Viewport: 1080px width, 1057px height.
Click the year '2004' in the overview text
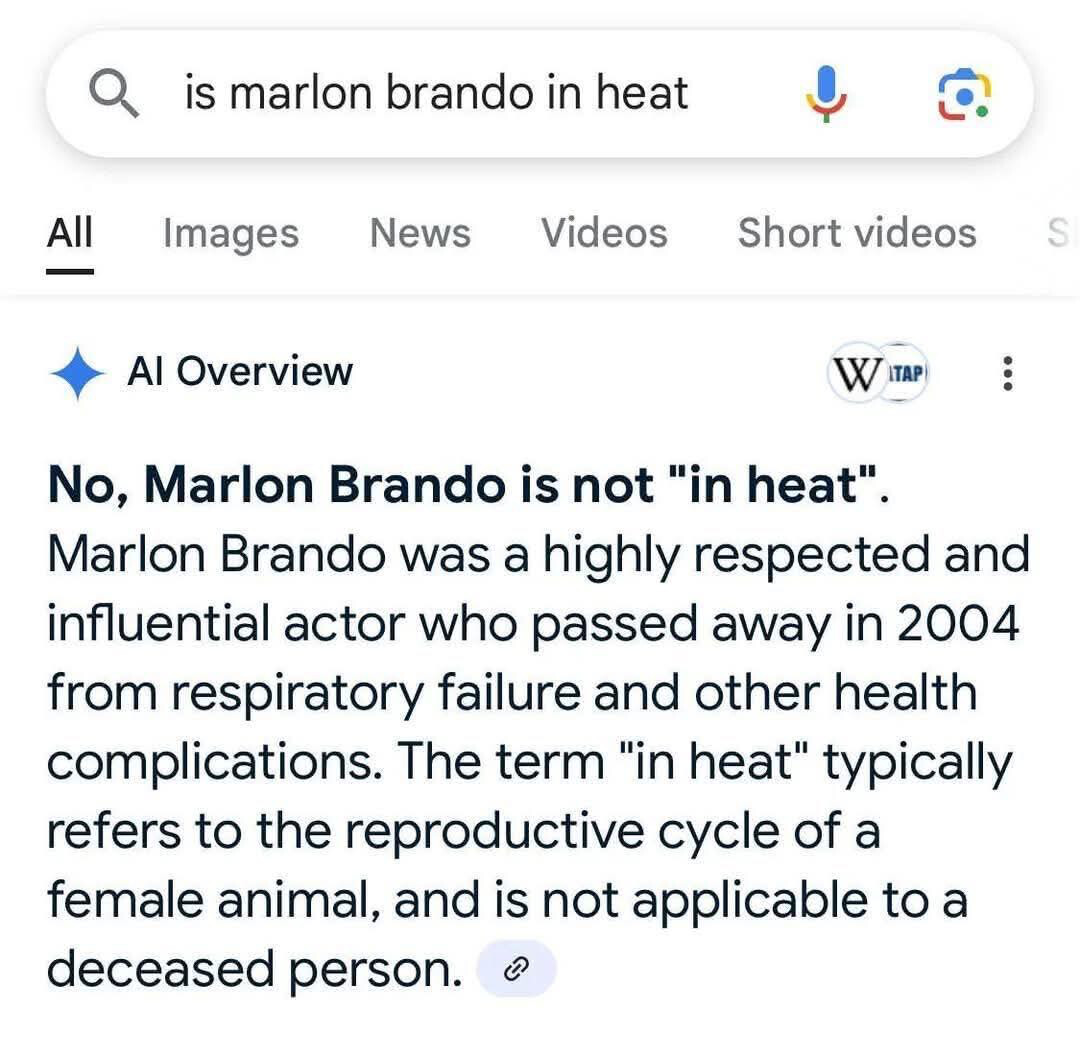click(x=957, y=624)
